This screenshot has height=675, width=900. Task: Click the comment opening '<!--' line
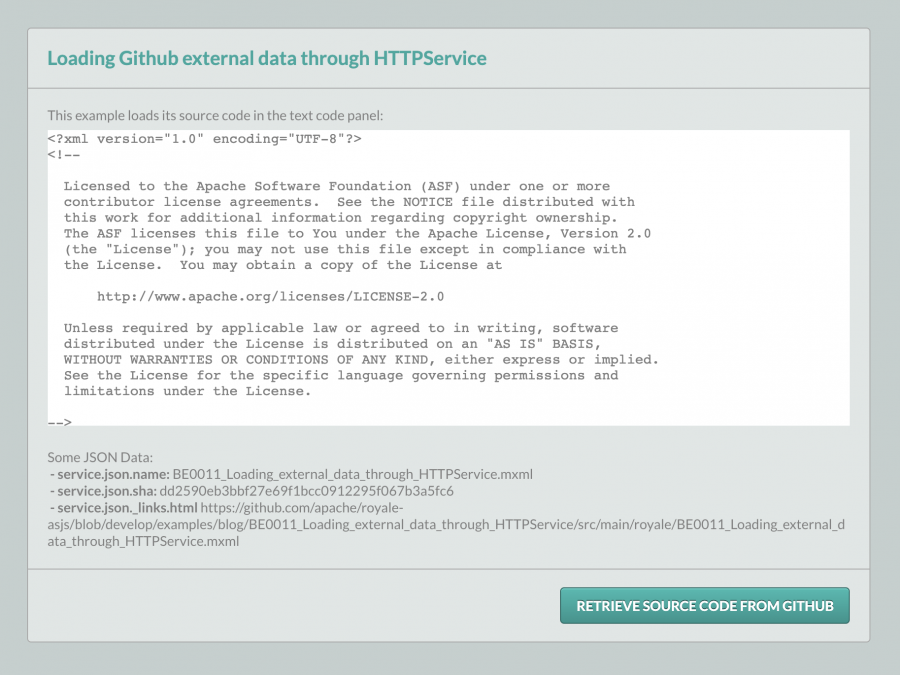(x=63, y=154)
